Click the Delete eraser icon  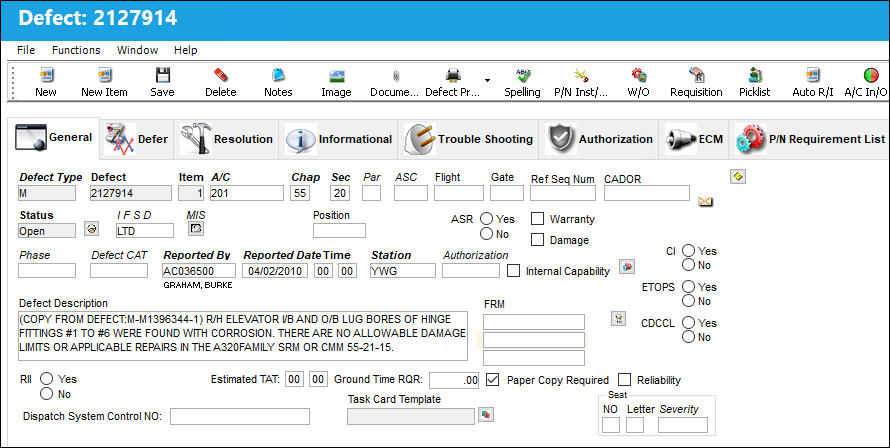click(221, 75)
